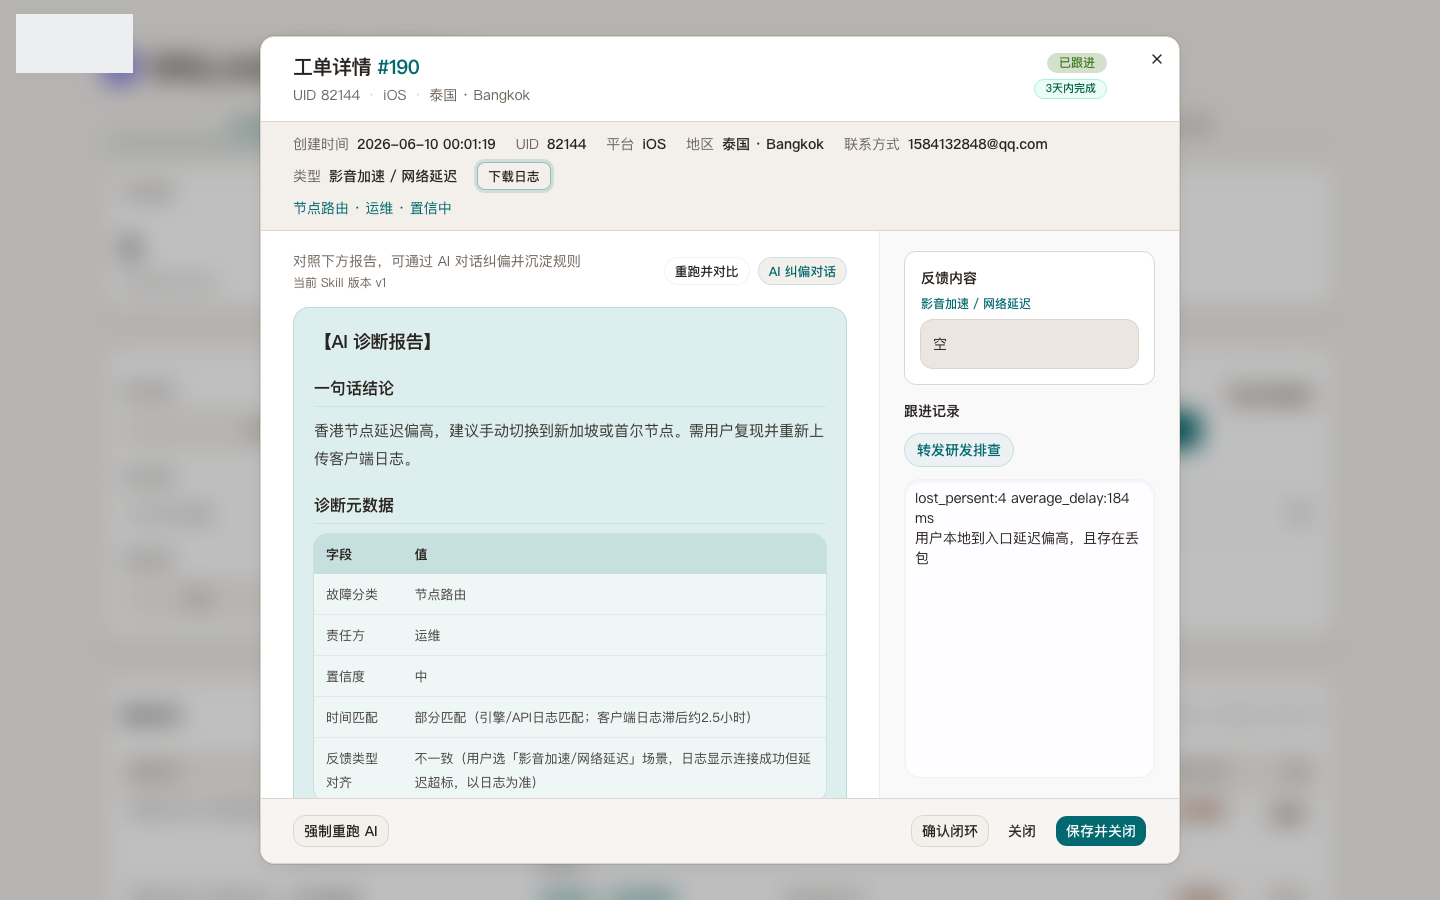Click the 已跟进 status badge
Viewport: 1440px width, 900px height.
(x=1077, y=63)
